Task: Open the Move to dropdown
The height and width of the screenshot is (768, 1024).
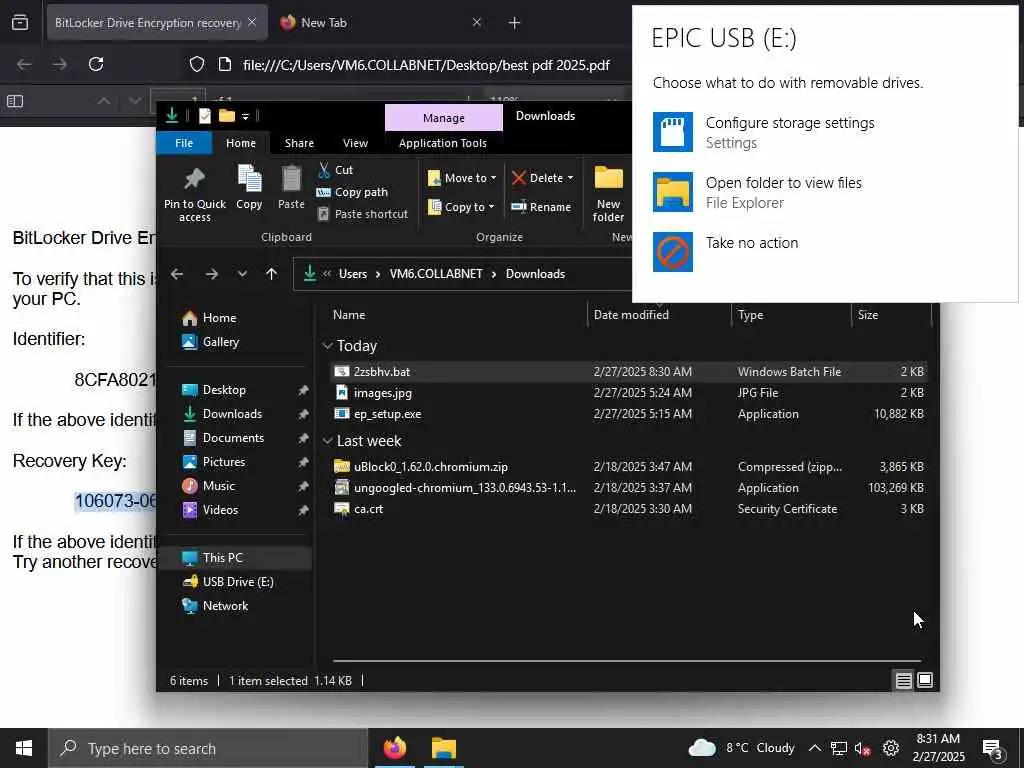Action: 462,178
